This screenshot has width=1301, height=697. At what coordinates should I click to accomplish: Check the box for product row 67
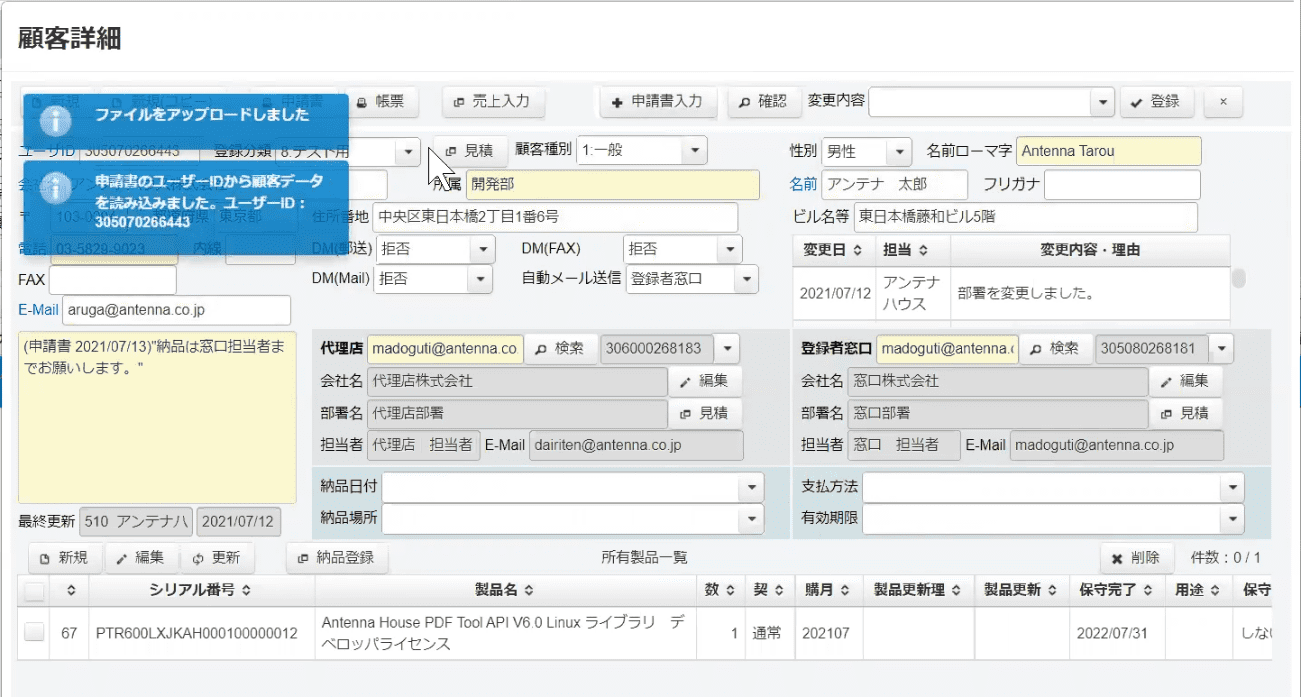[x=34, y=632]
